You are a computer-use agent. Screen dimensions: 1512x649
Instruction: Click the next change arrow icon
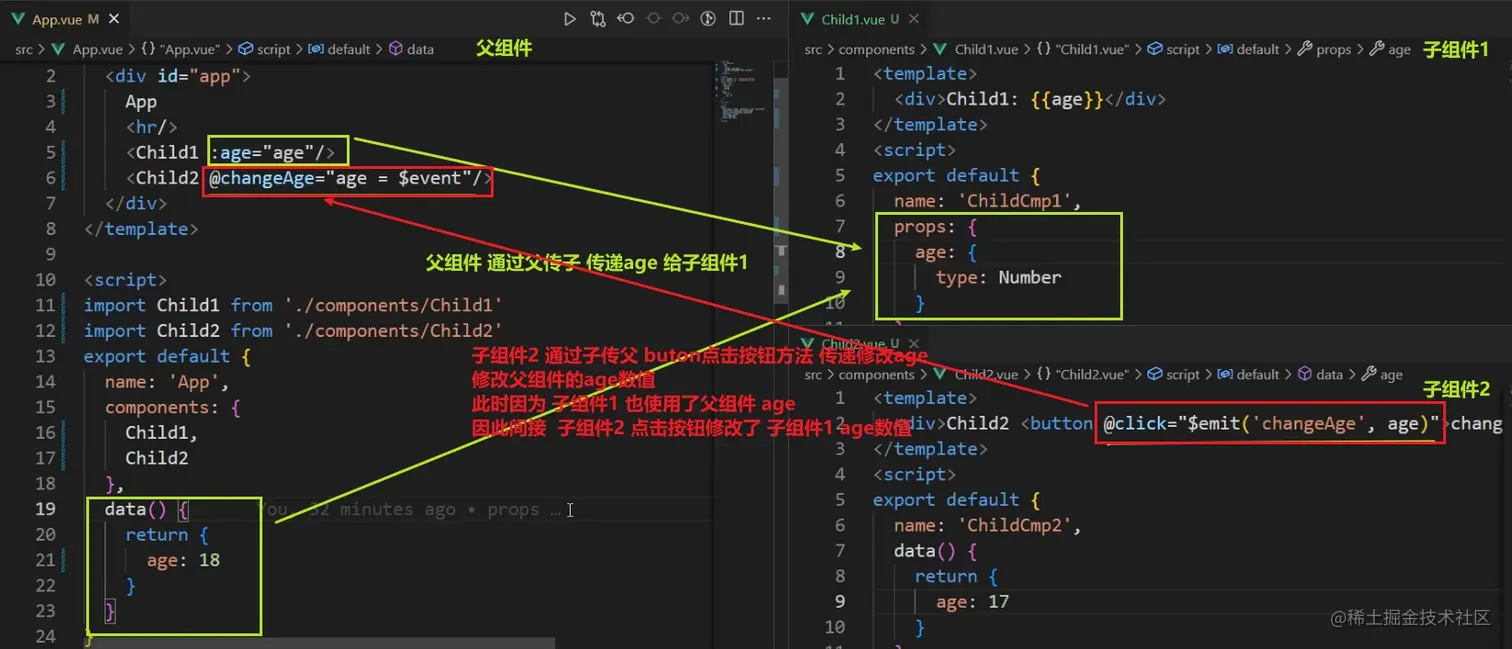pos(681,19)
